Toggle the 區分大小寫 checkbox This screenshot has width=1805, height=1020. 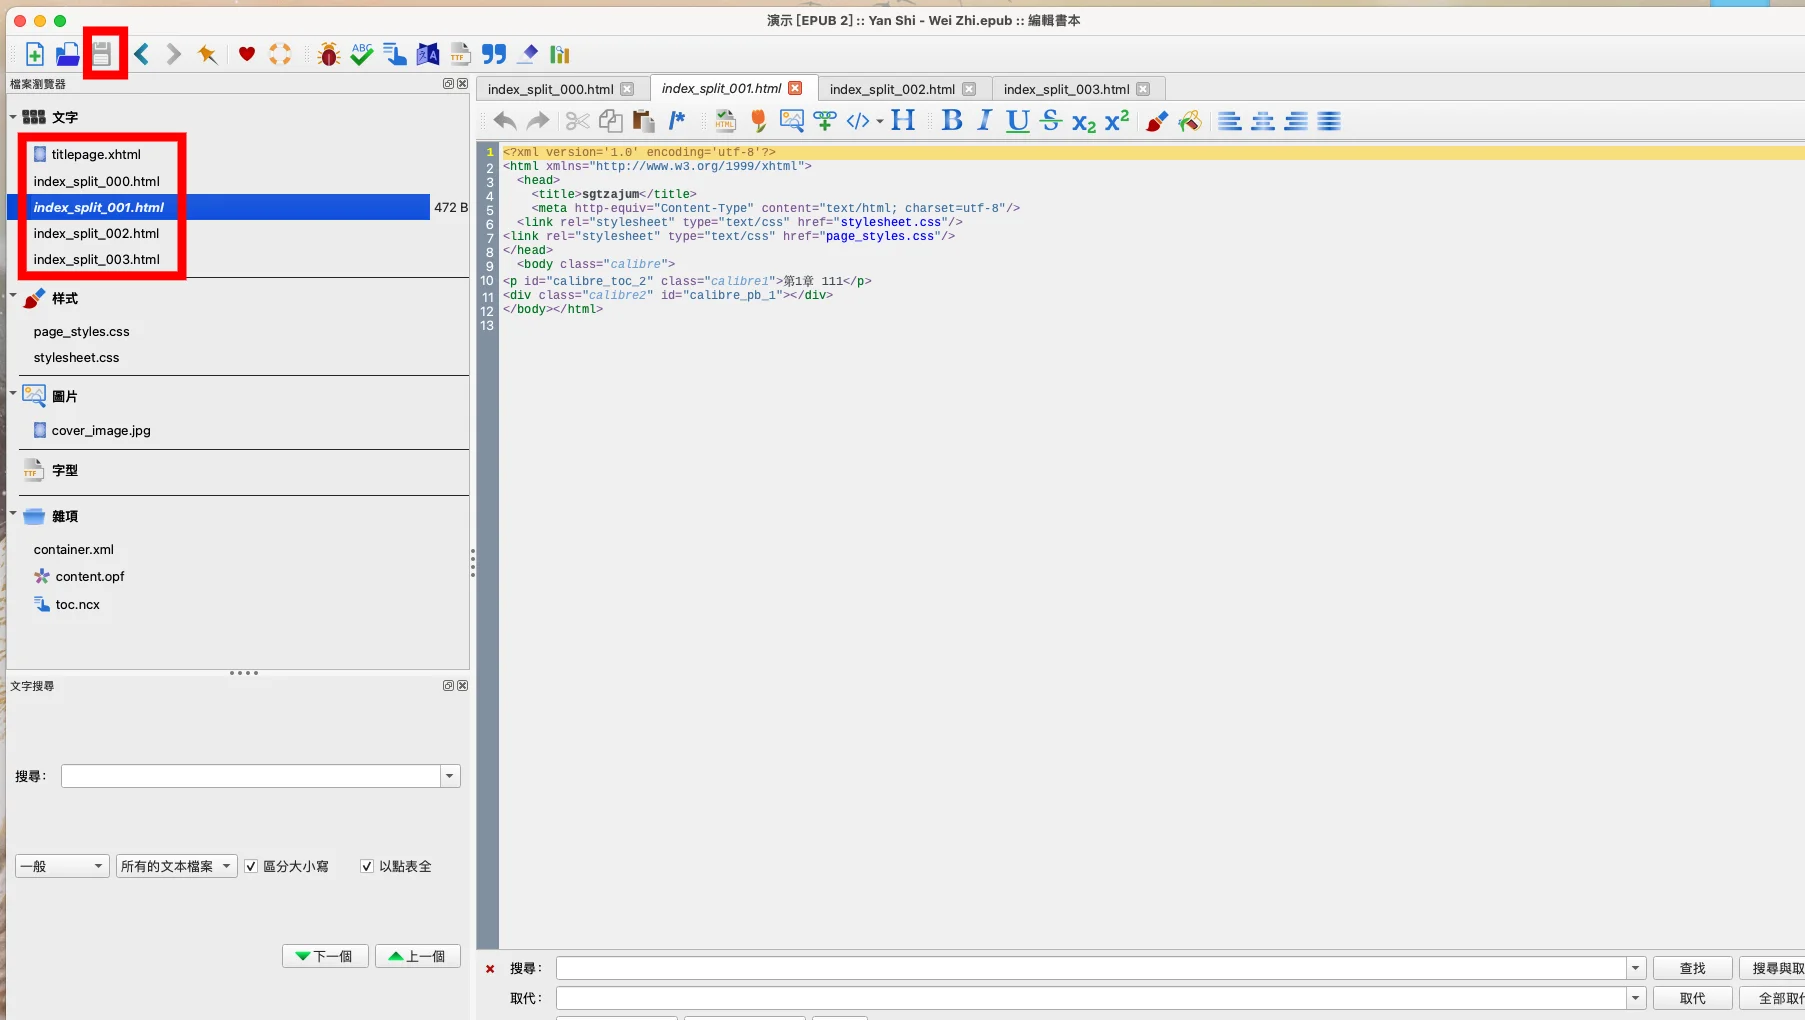point(251,866)
